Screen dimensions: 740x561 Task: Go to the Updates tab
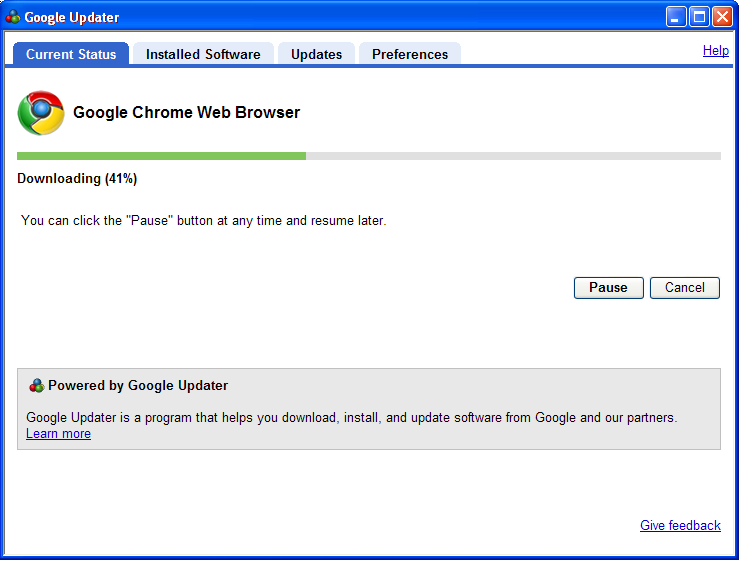(316, 54)
